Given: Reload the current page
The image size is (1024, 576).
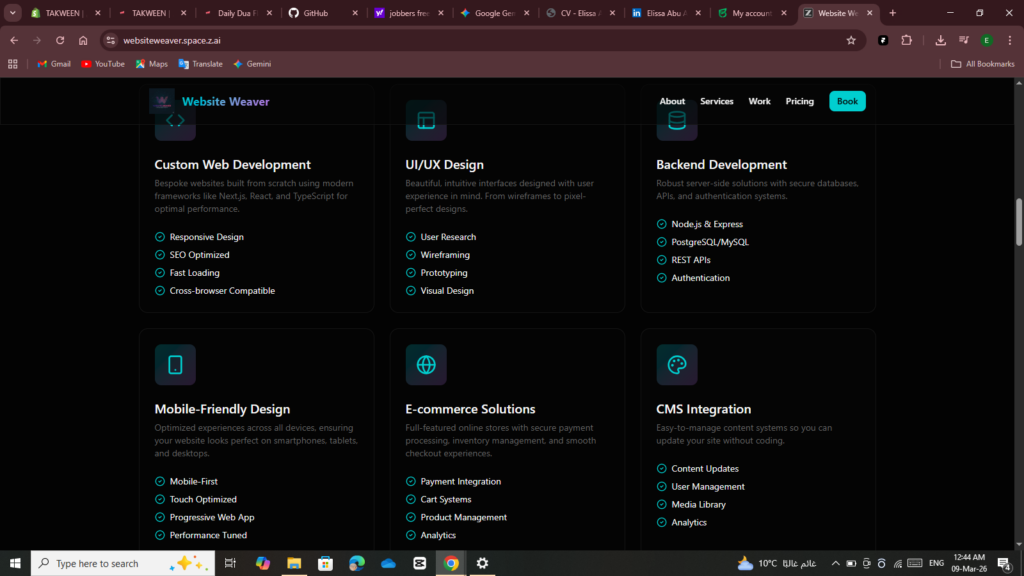Looking at the screenshot, I should coord(60,40).
